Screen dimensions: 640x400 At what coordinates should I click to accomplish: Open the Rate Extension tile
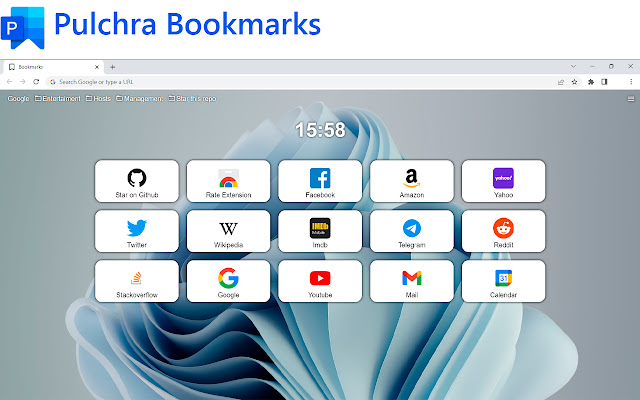tap(228, 181)
